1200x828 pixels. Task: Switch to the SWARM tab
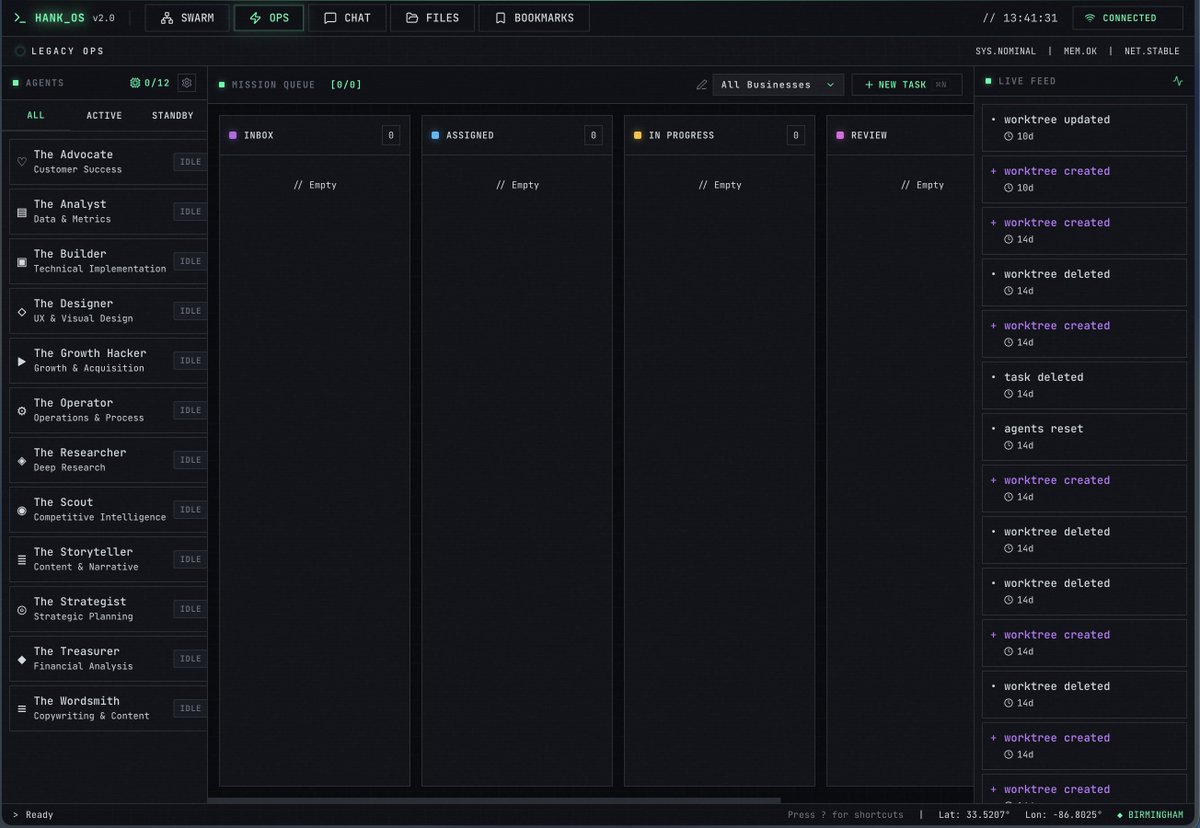187,18
